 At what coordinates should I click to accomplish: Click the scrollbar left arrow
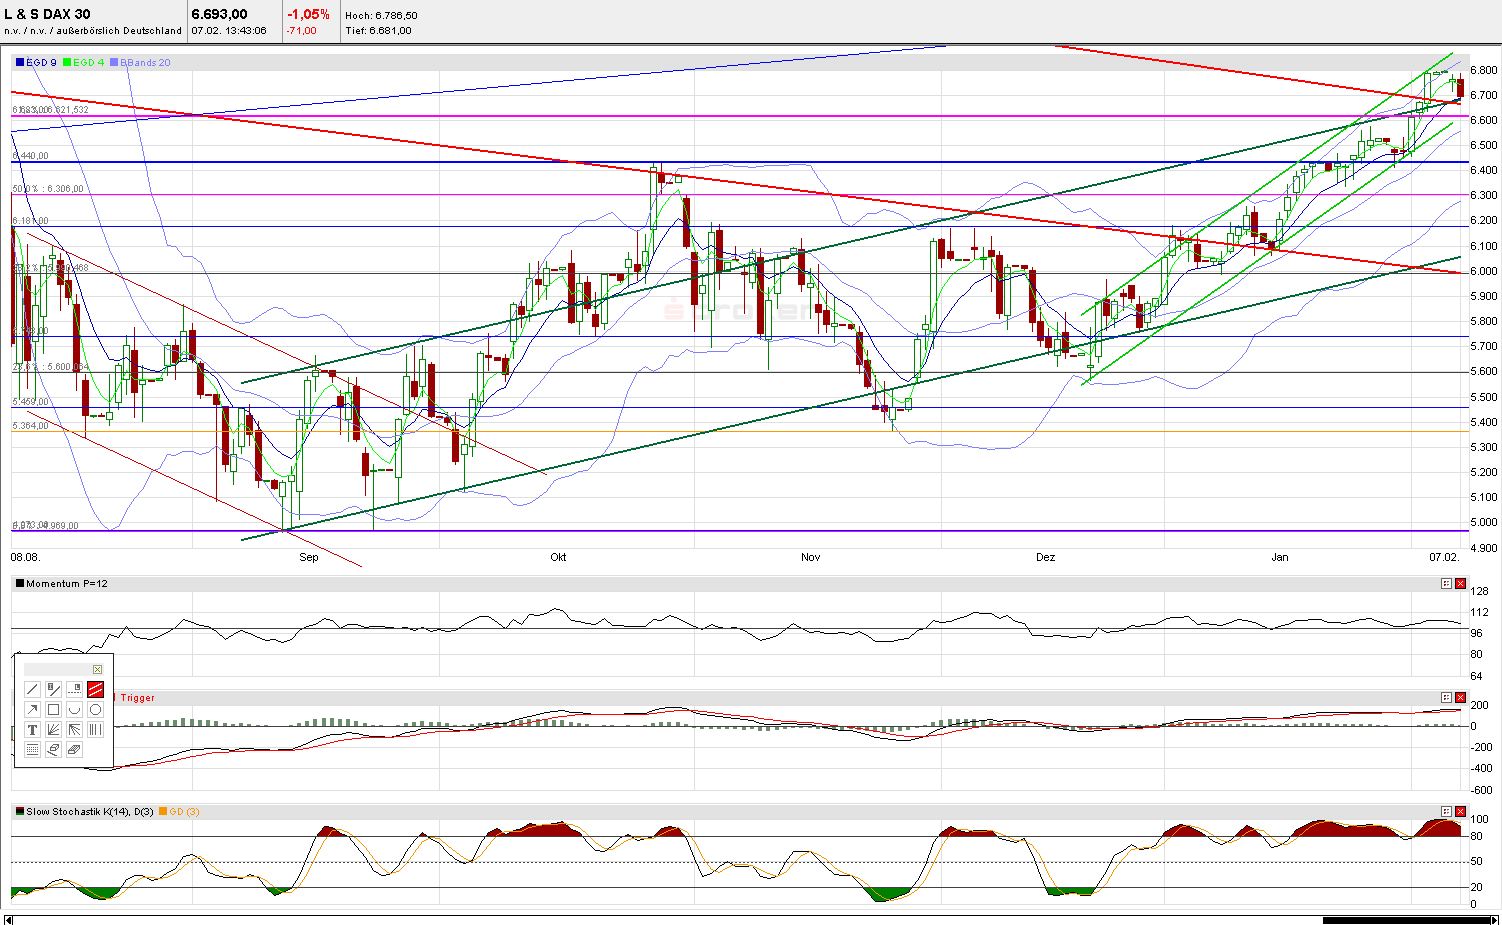(x=7, y=920)
